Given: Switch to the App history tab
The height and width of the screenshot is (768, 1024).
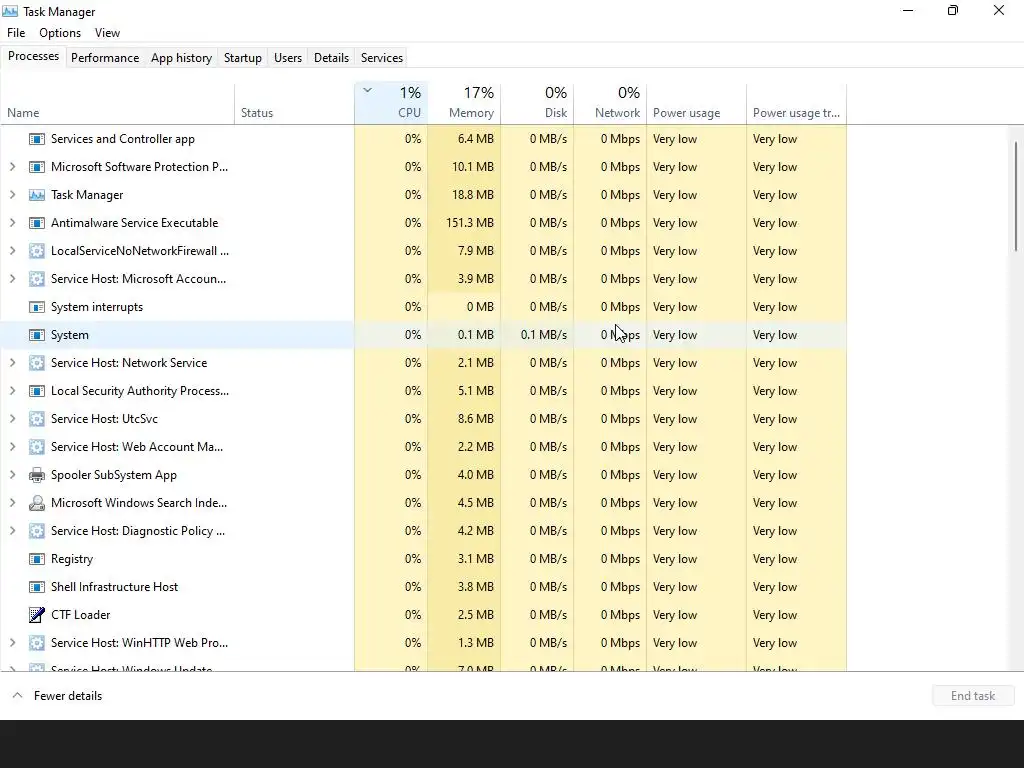Looking at the screenshot, I should point(182,58).
